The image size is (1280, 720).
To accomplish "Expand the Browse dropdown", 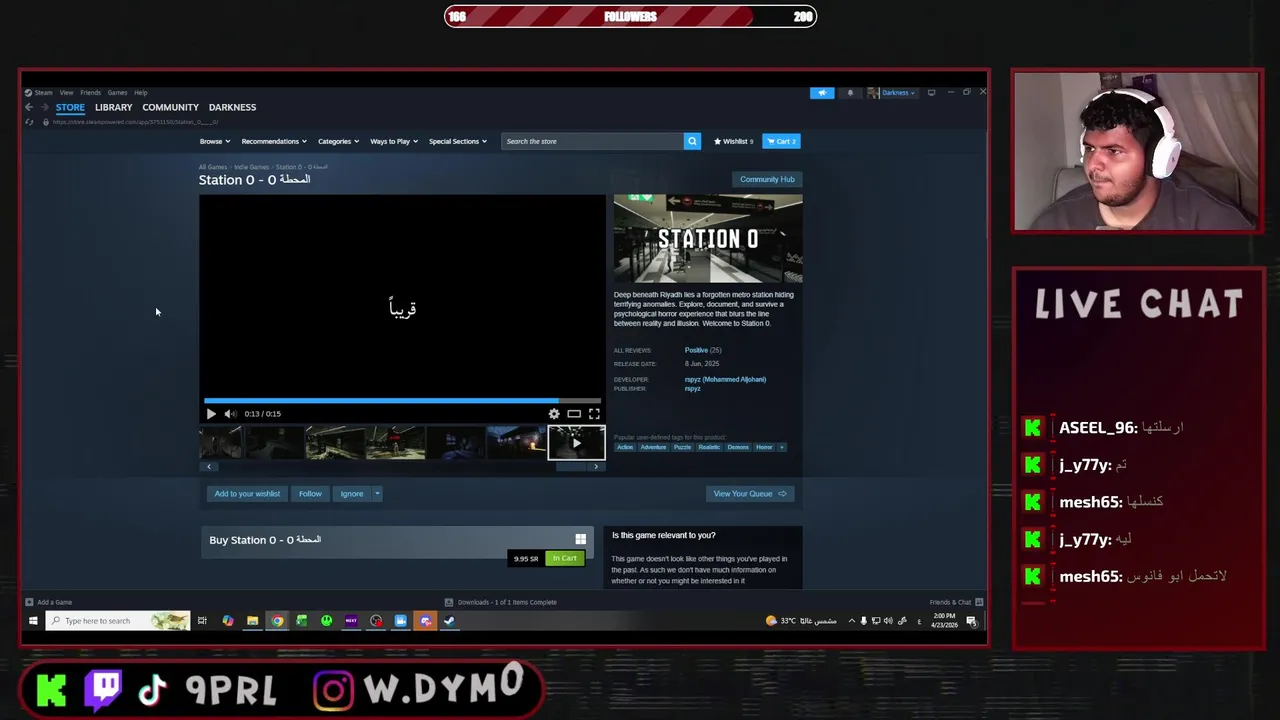I will [214, 141].
